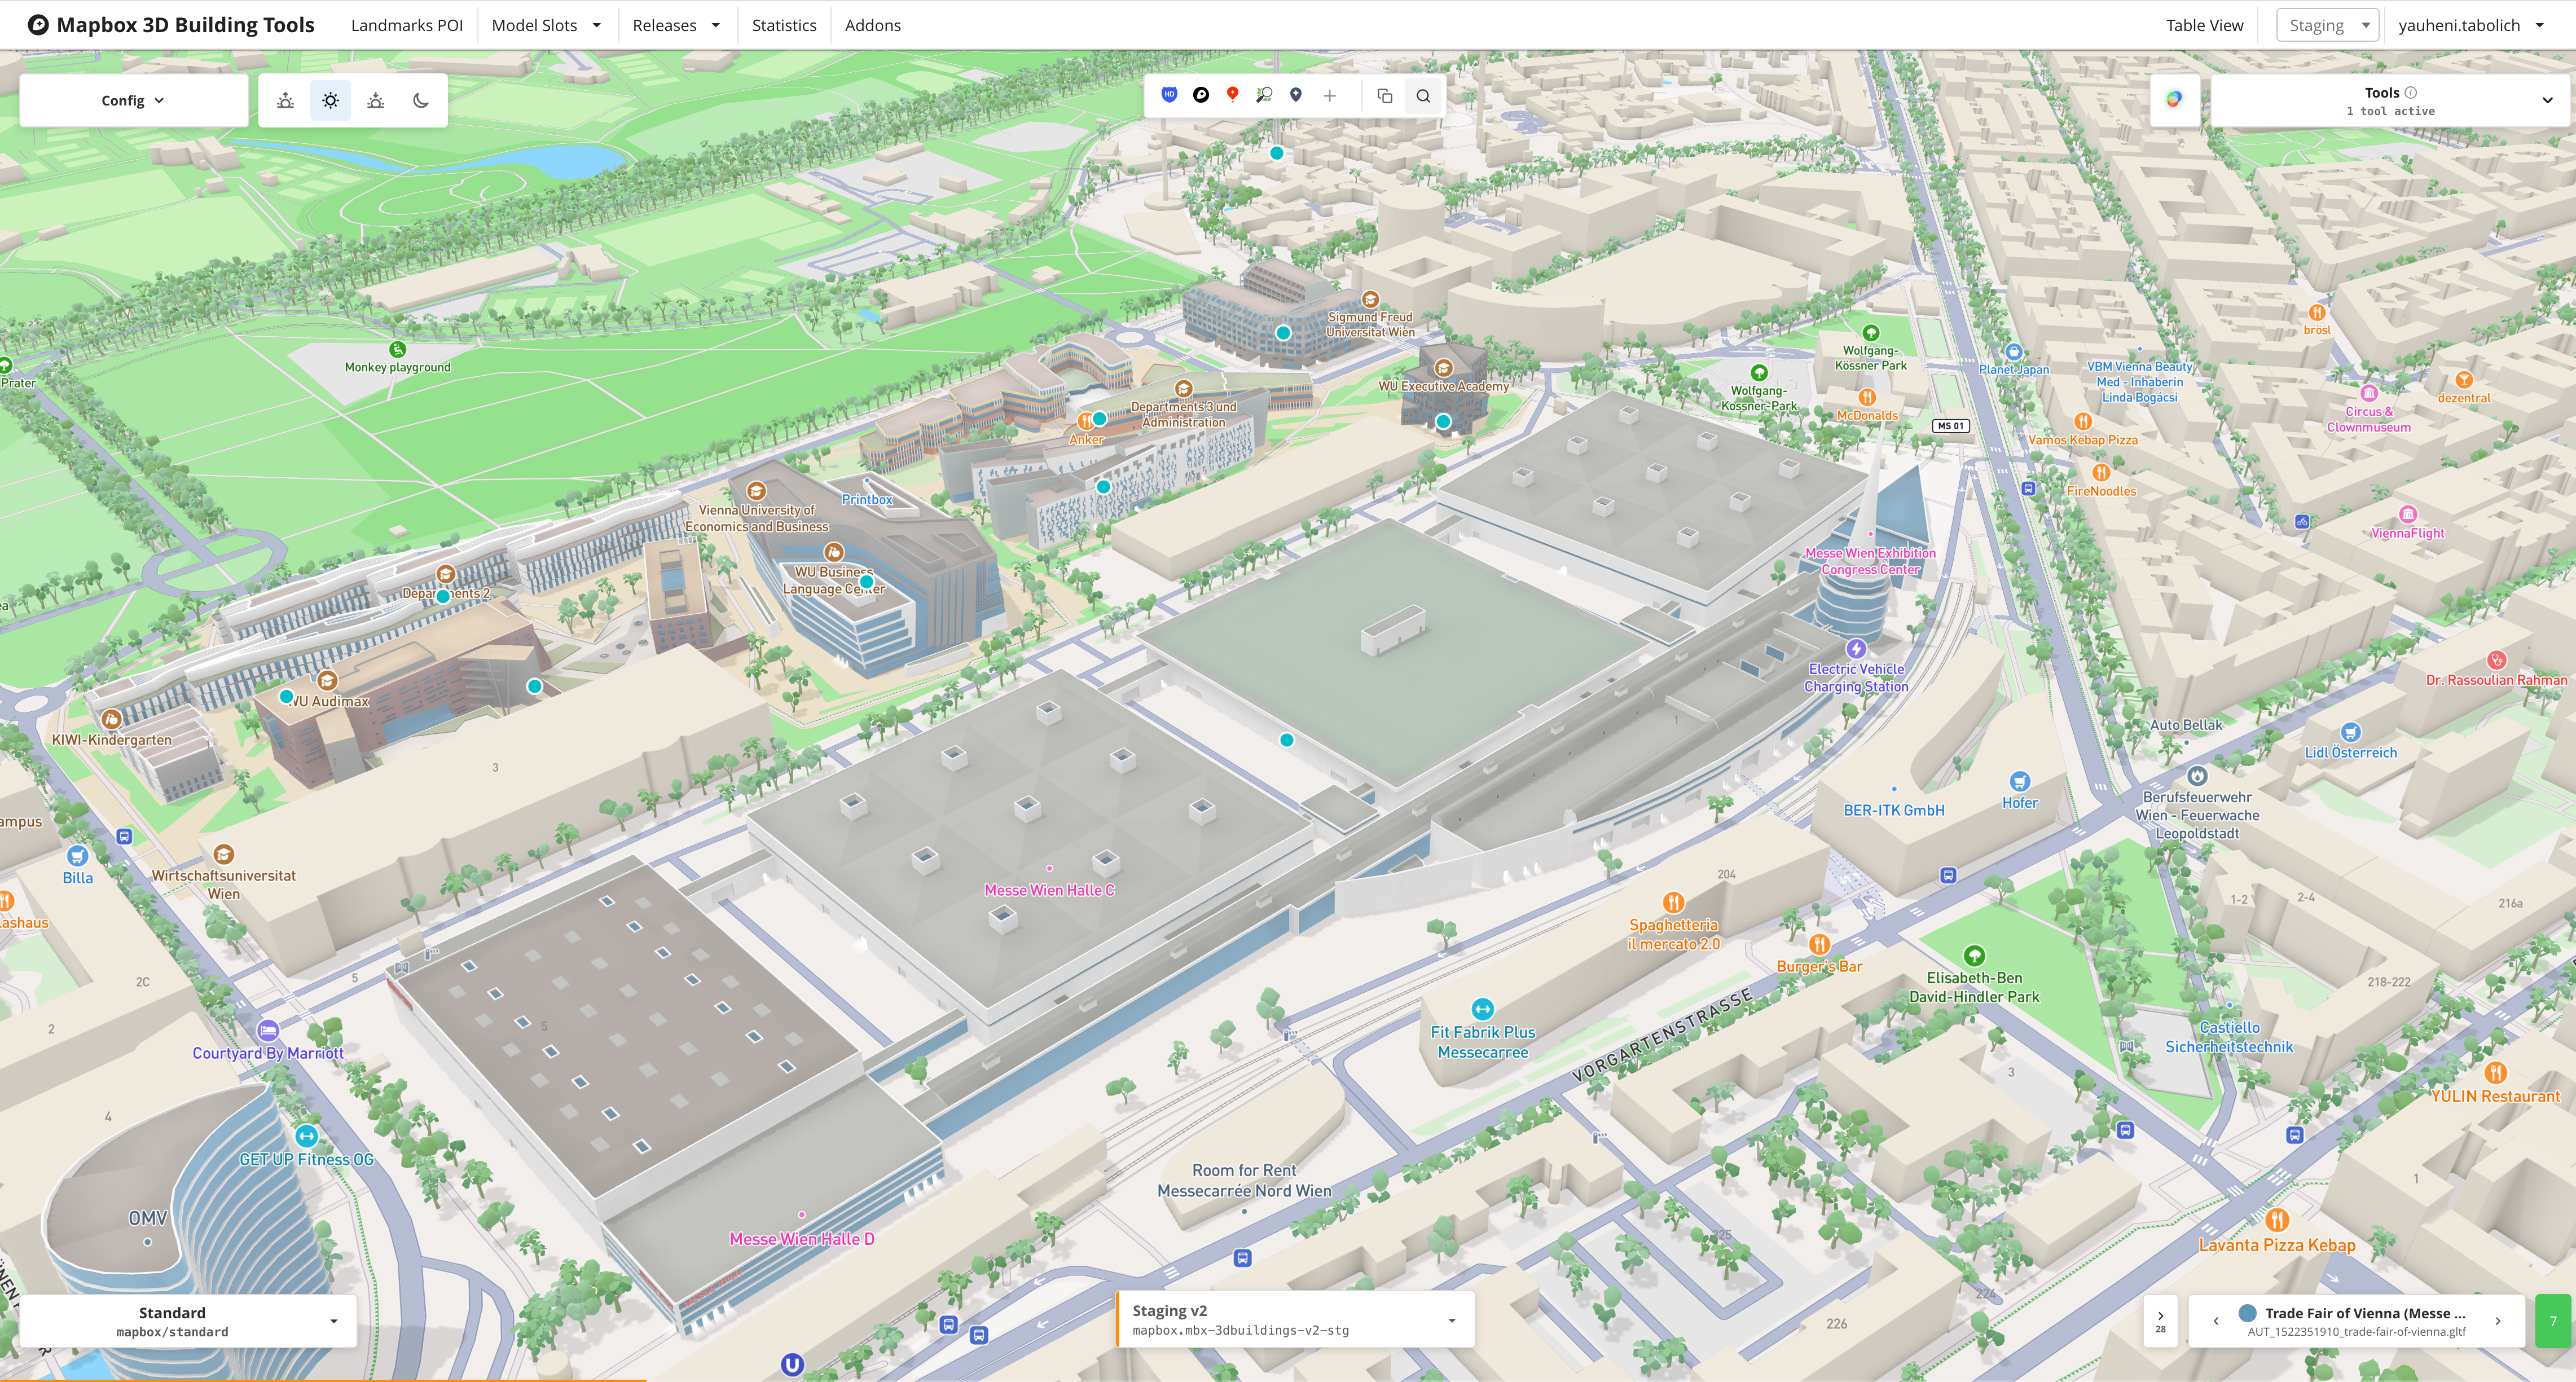
Task: Click the Burger's Bar restaurant icon
Action: 1820,944
